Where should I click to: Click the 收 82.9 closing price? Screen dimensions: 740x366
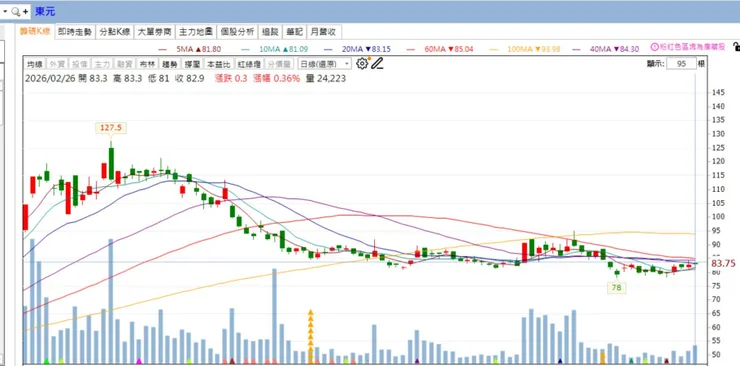point(189,78)
